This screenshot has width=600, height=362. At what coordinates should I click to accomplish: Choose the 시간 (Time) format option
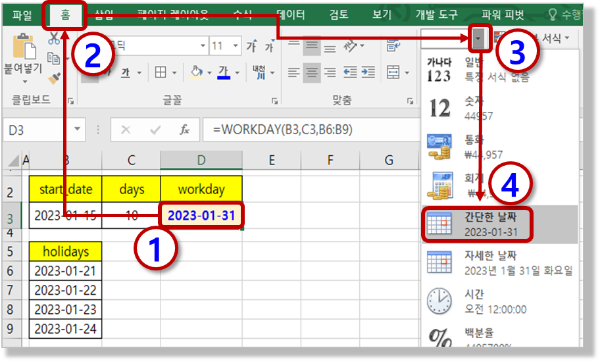(x=499, y=302)
